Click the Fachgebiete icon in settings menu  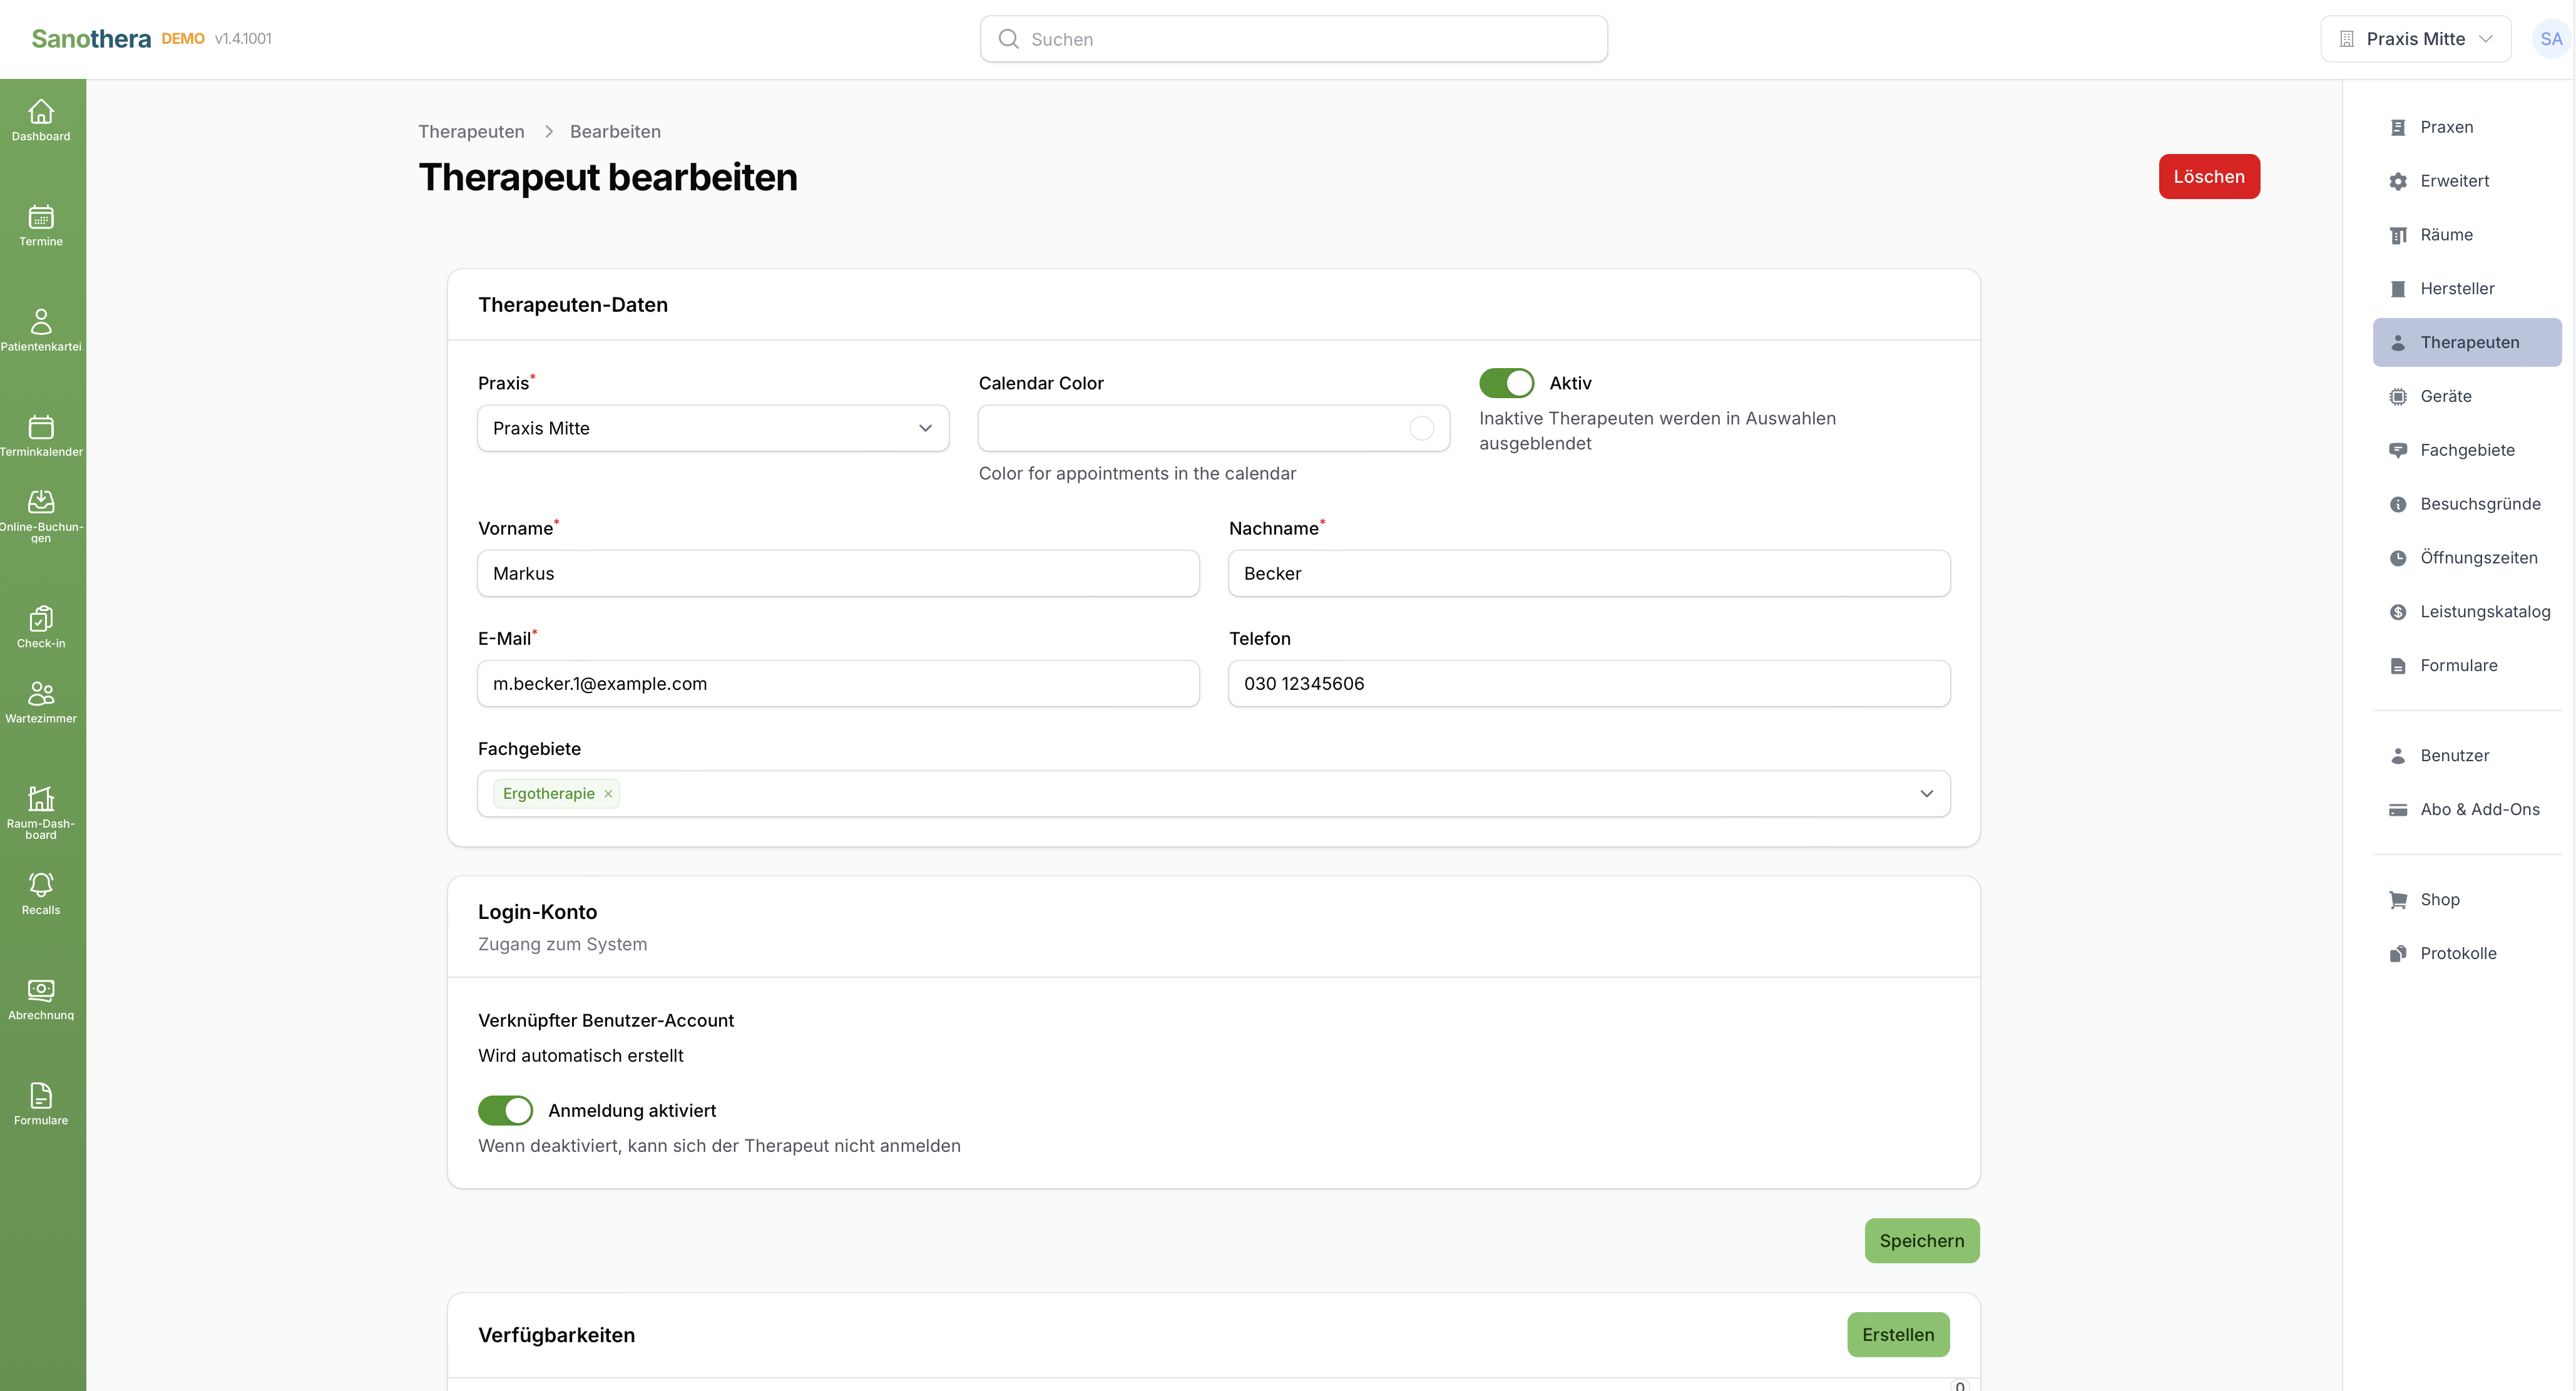(x=2398, y=450)
